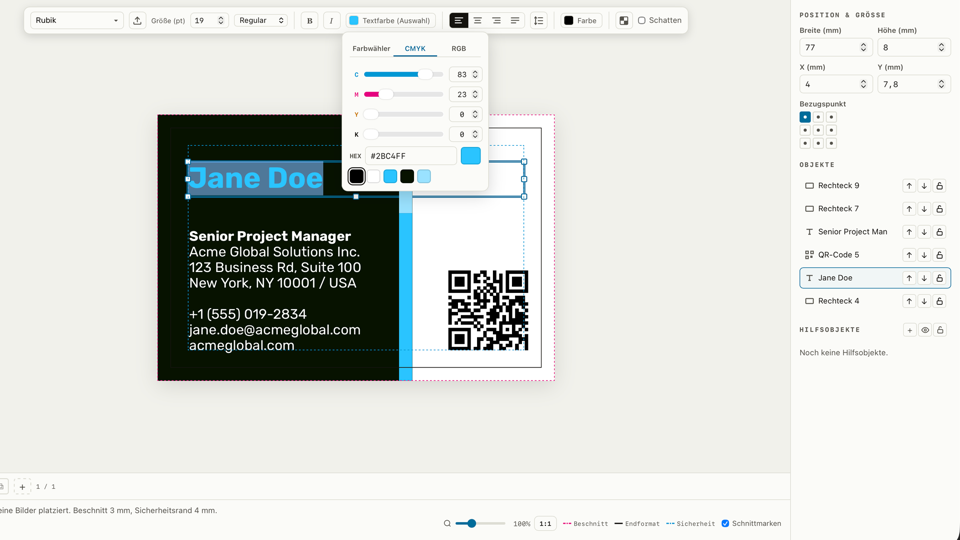Move Rechteck 9 layer up
960x540 pixels.
coord(909,186)
